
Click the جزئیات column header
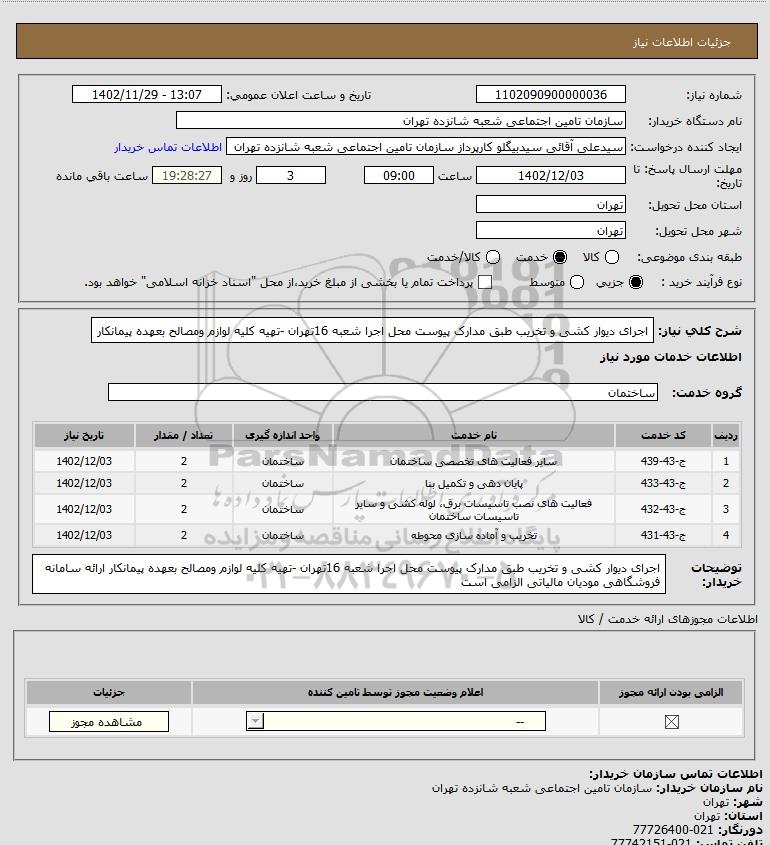coord(109,692)
